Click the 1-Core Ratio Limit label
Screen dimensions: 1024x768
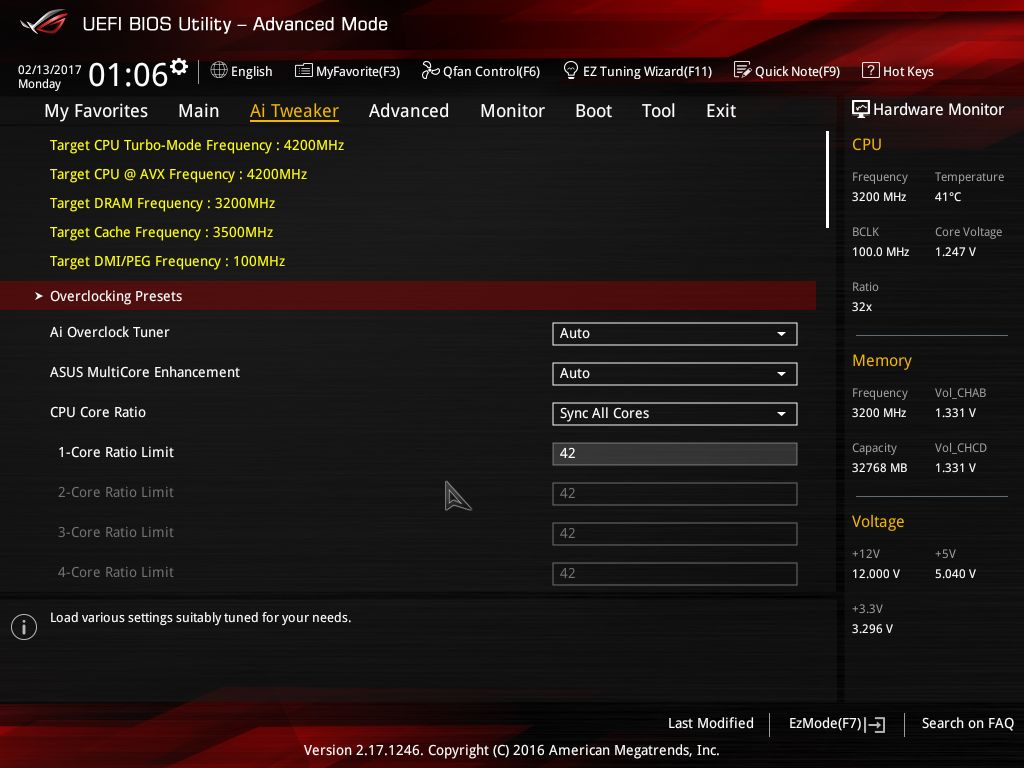[x=116, y=452]
